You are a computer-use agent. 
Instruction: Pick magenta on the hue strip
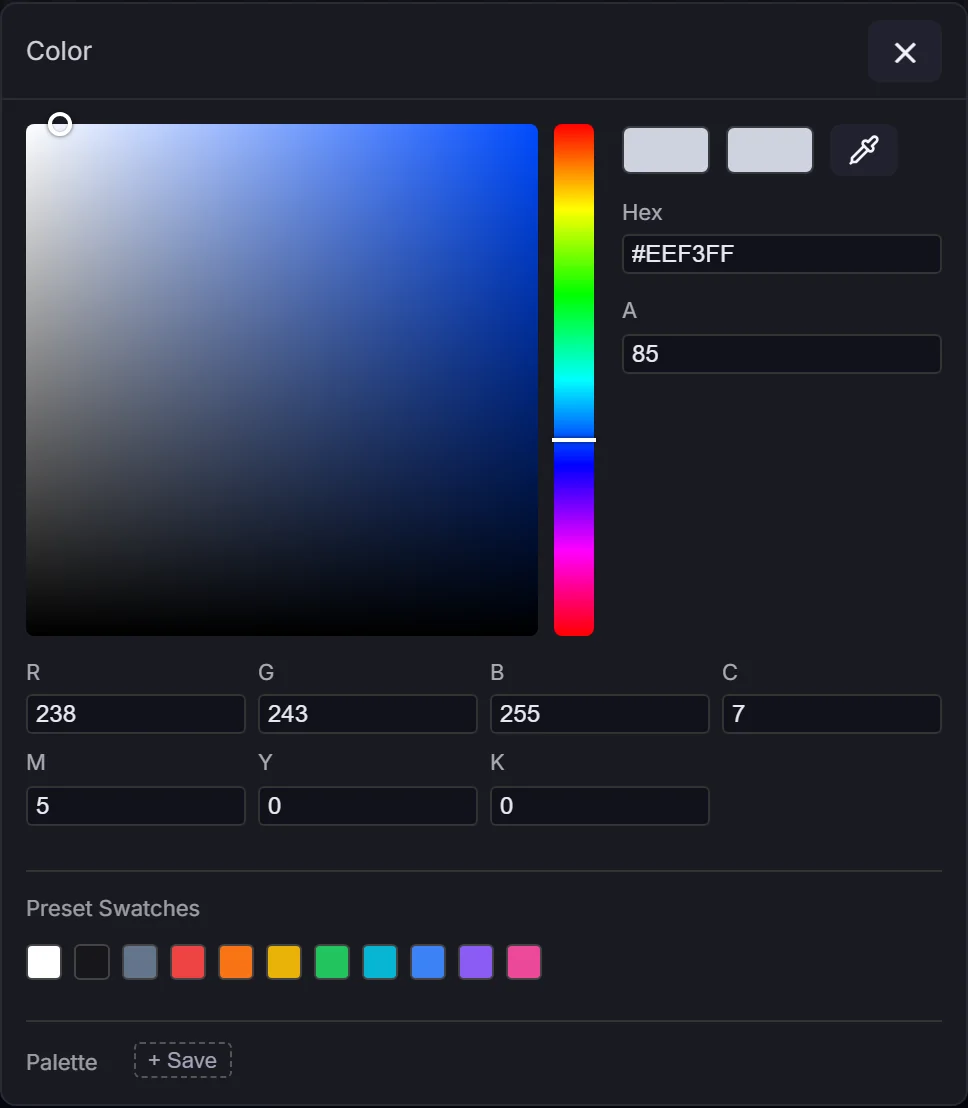pyautogui.click(x=574, y=550)
